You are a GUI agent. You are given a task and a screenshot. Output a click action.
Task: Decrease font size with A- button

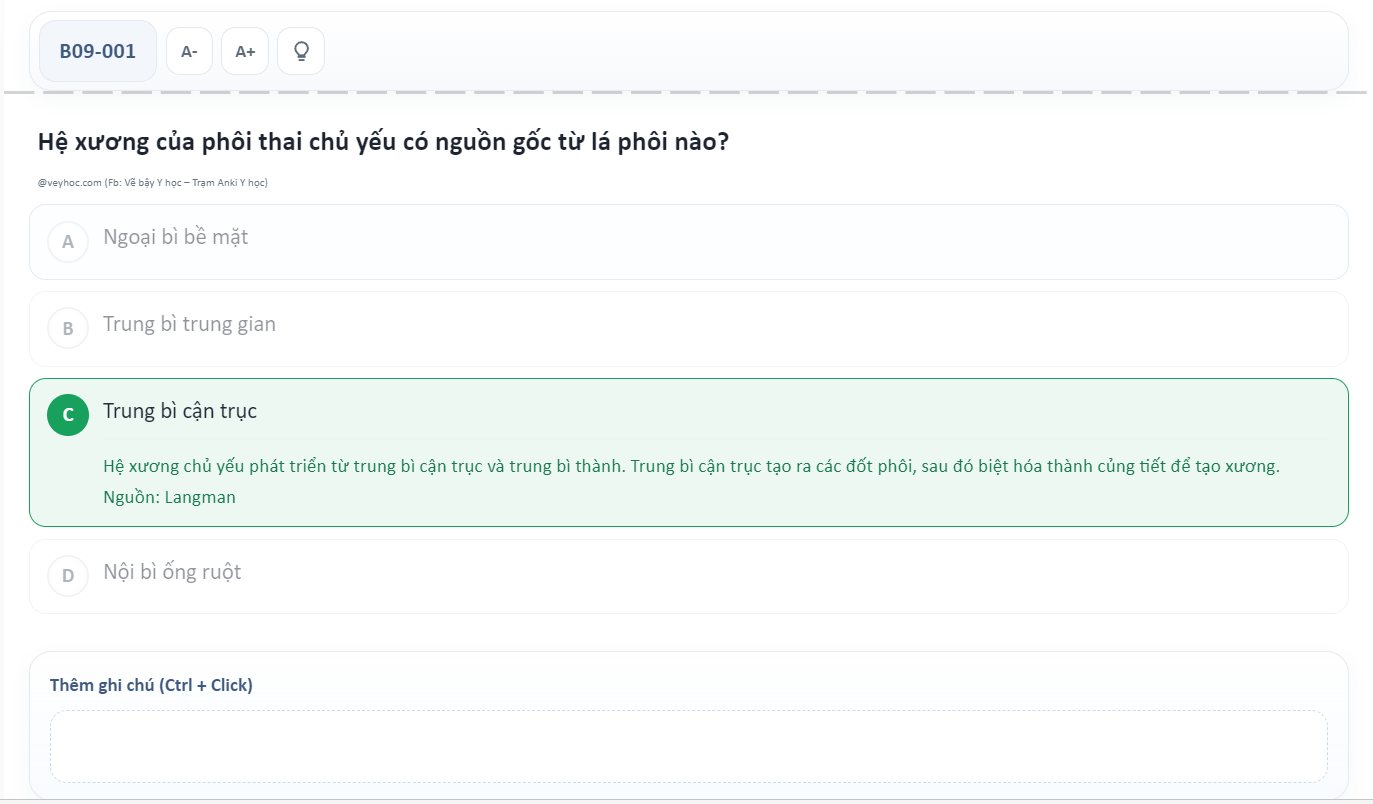click(189, 51)
